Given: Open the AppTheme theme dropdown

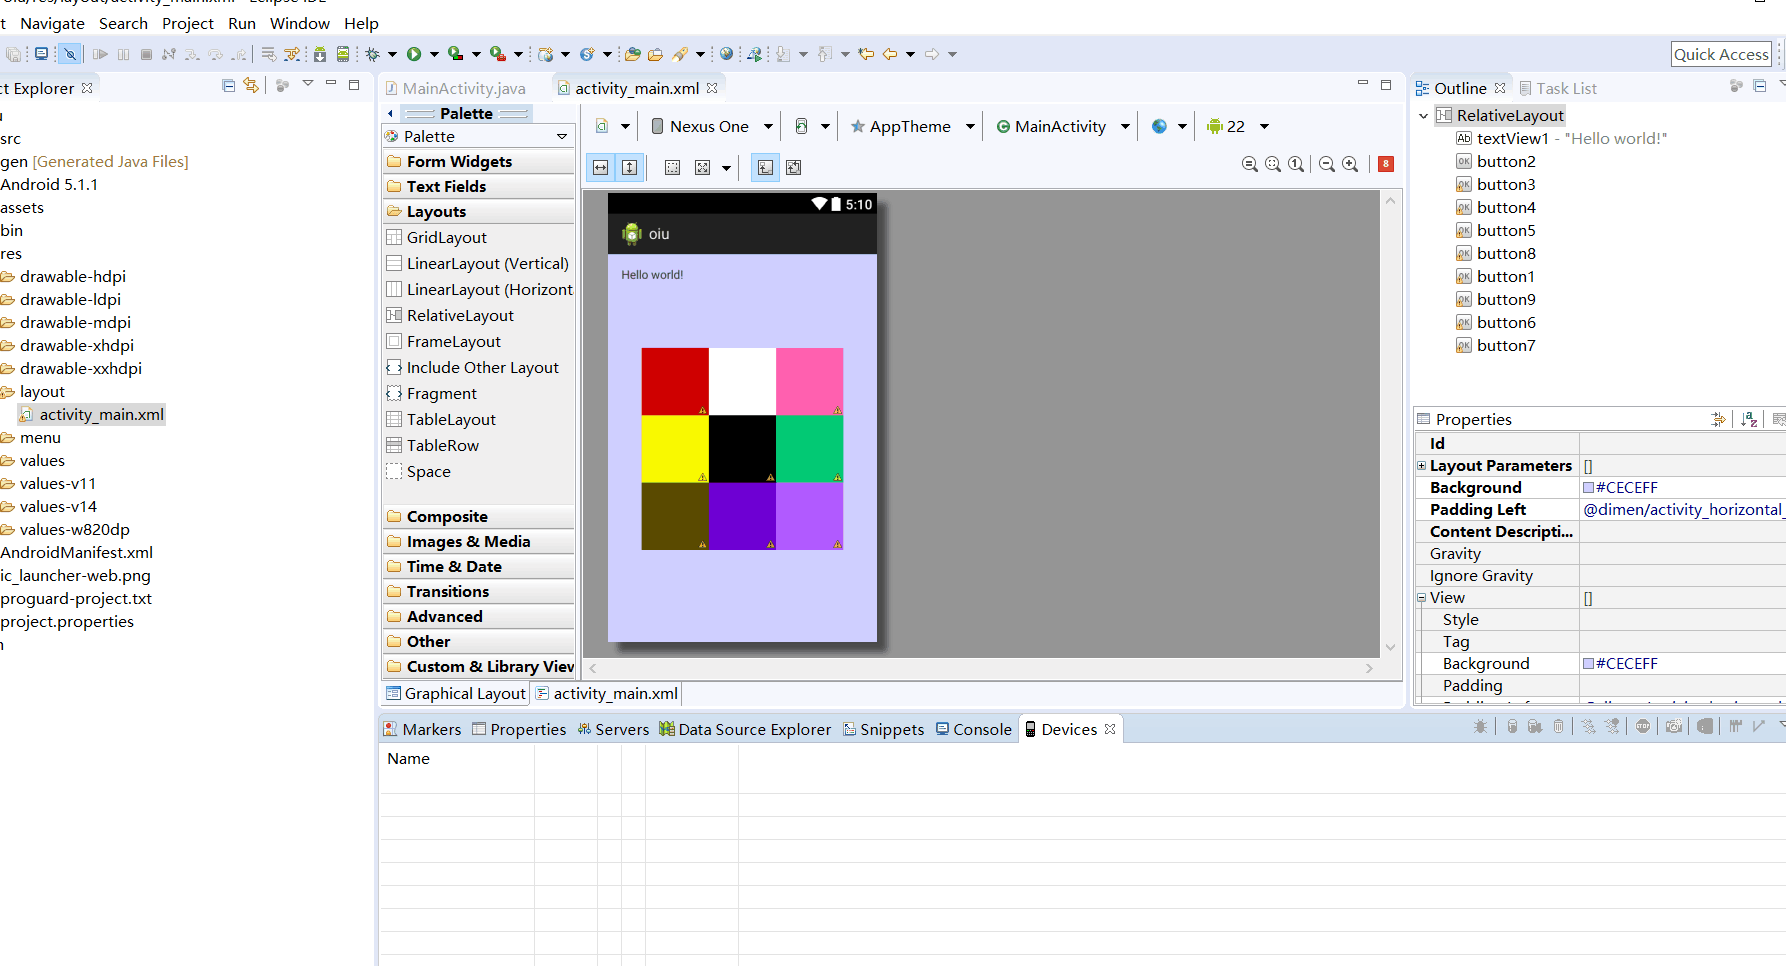Looking at the screenshot, I should (911, 126).
